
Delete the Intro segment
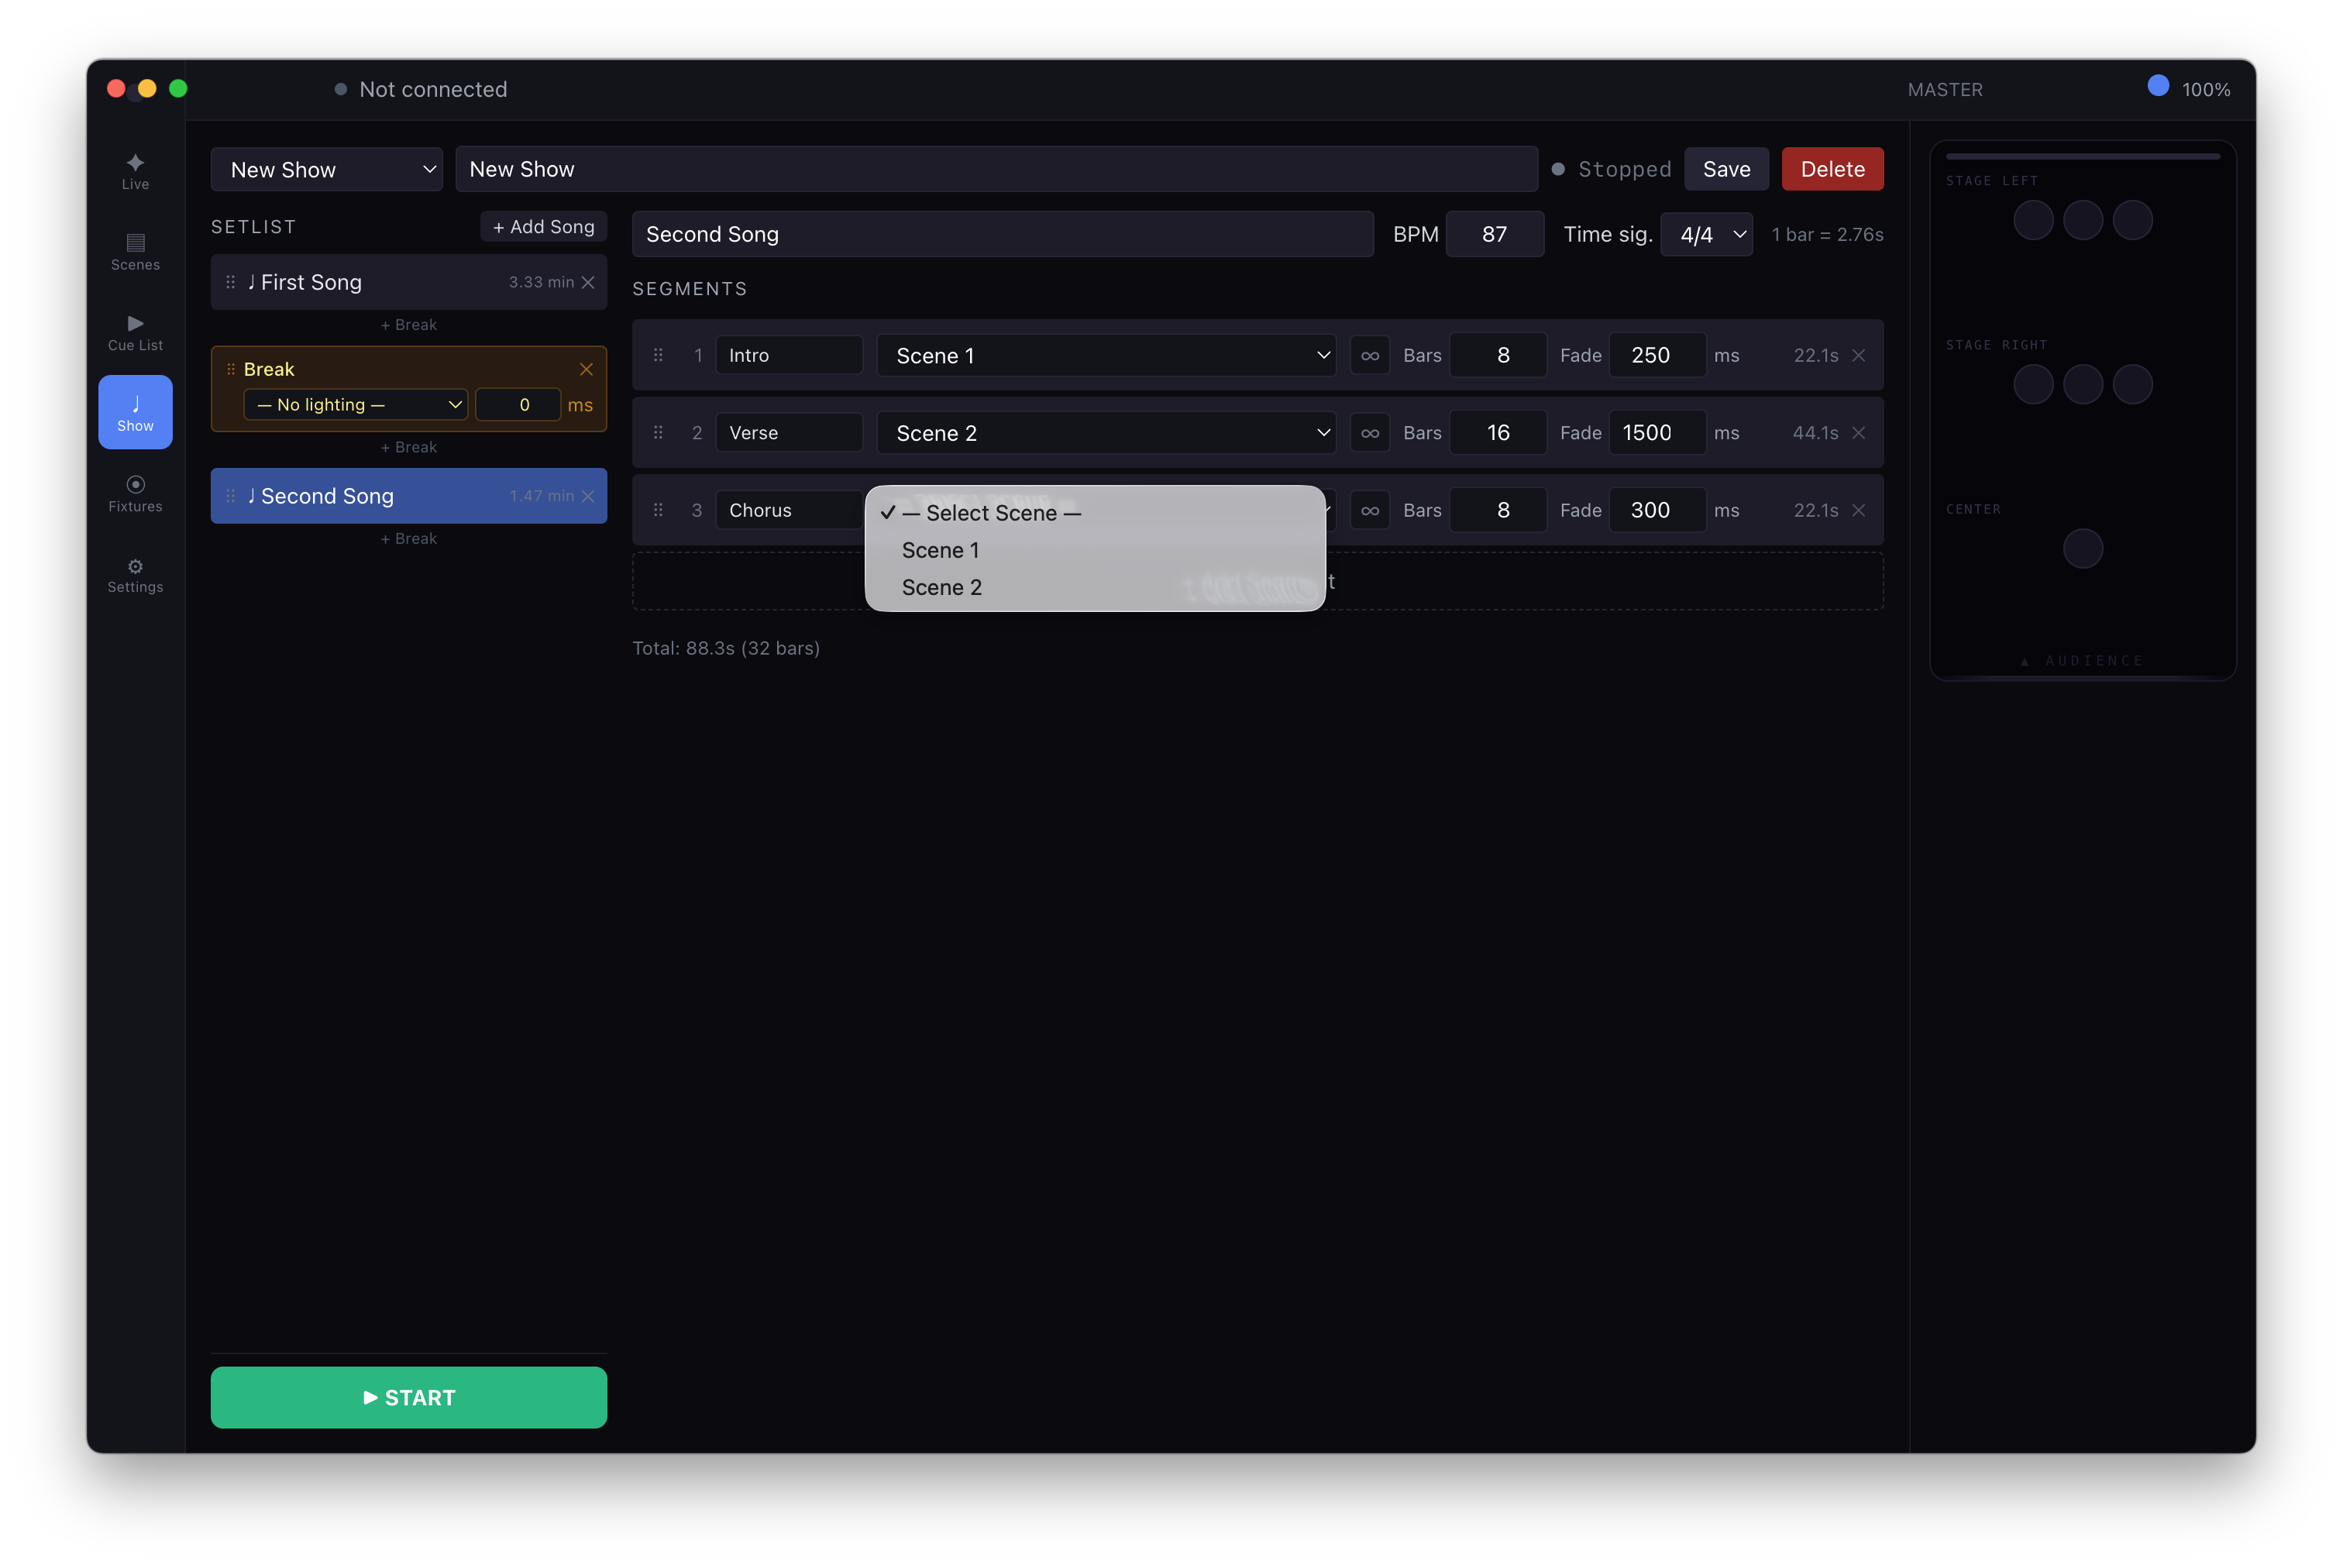click(1858, 355)
